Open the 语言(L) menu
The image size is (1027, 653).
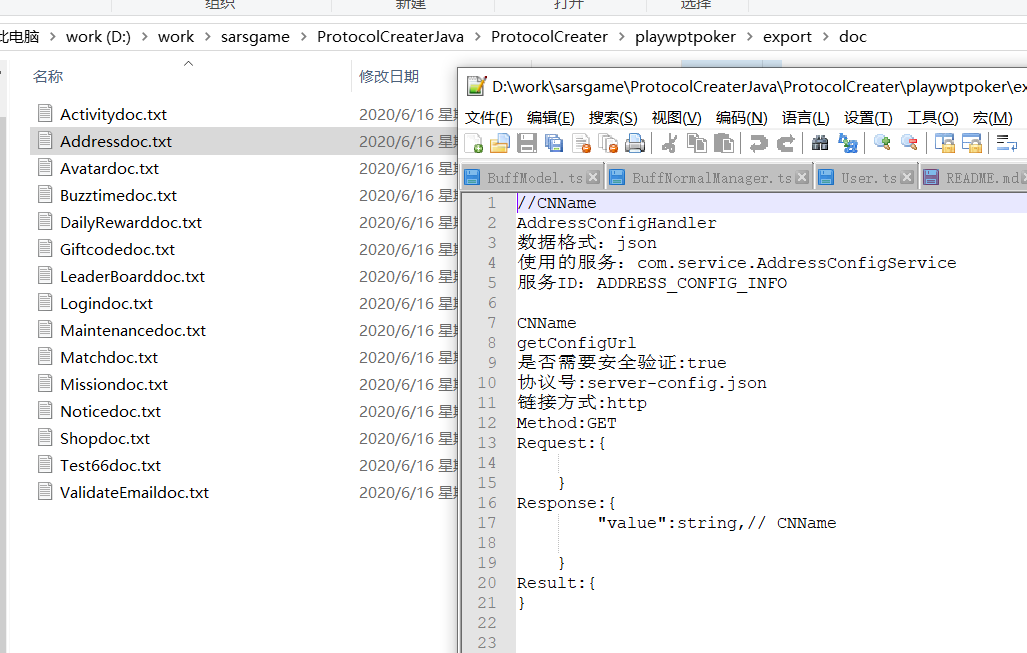pos(806,118)
